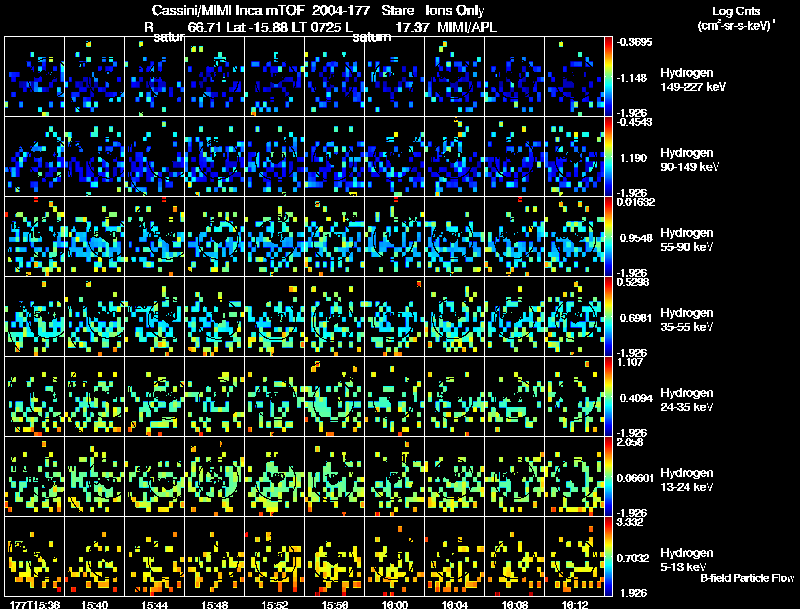This screenshot has width=800, height=609.
Task: Click the 'Hydrogen 35-55 keV' row label
Action: [687, 320]
